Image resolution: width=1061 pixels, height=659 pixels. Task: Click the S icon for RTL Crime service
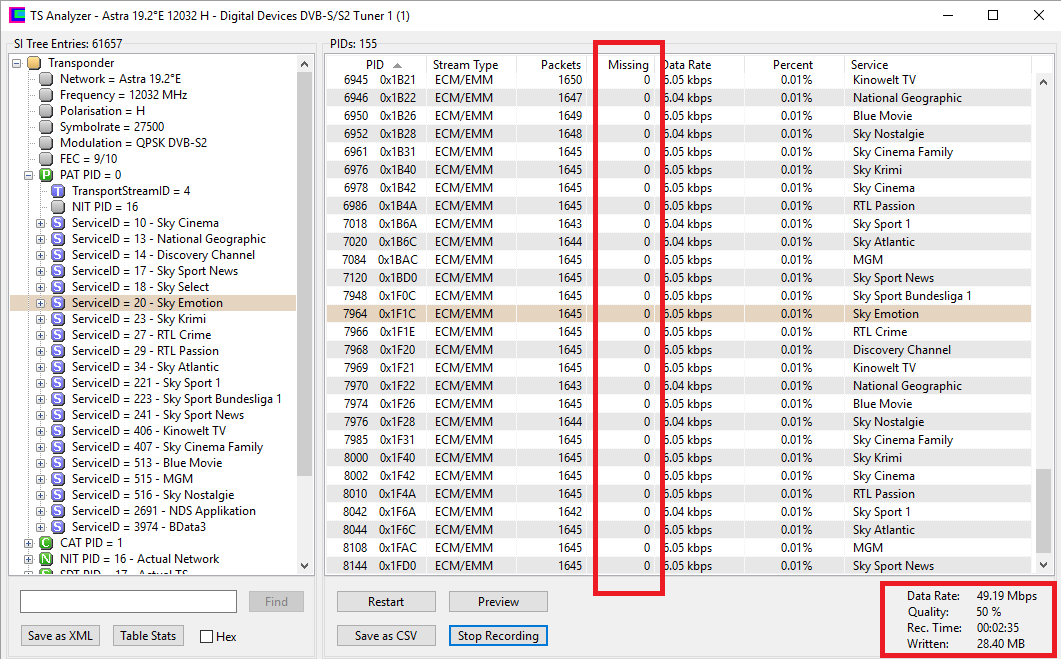click(58, 335)
